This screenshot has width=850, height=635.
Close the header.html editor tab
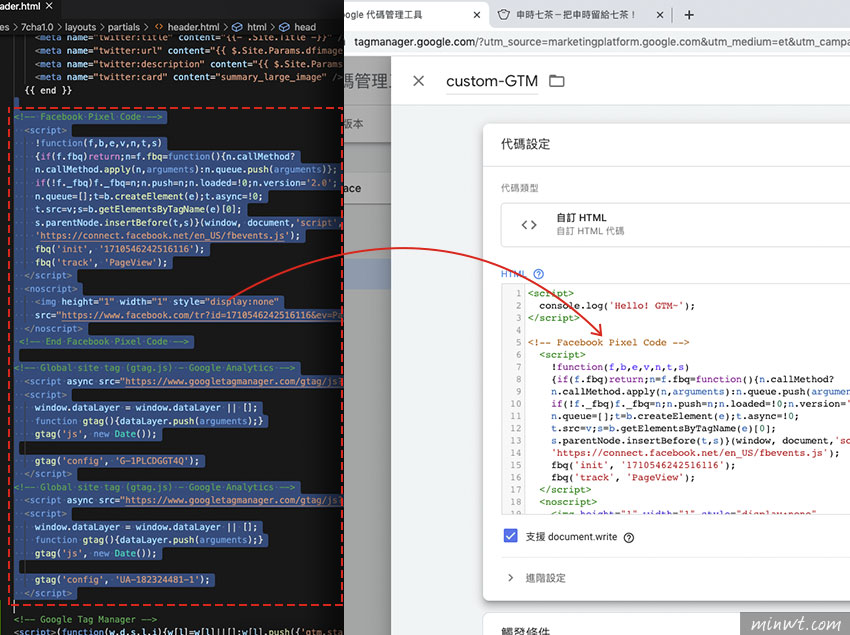(49, 6)
